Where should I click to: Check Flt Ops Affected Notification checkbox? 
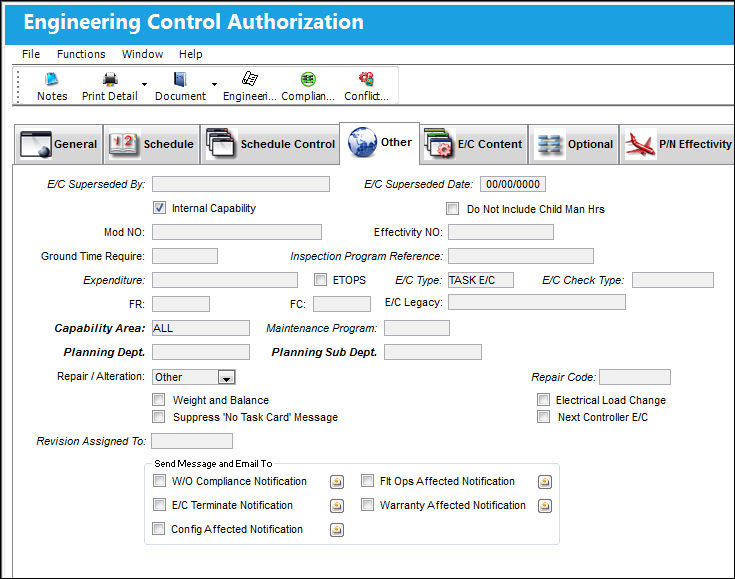point(368,481)
